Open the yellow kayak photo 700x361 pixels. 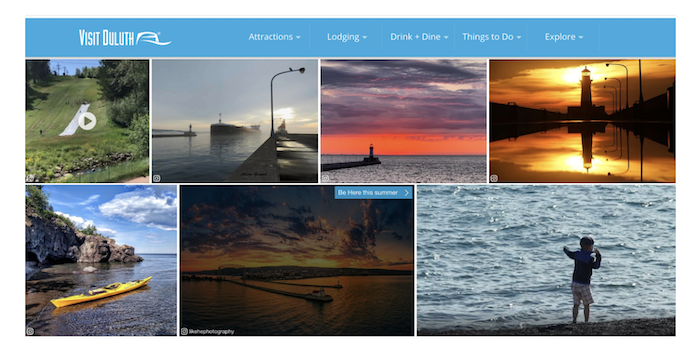point(101,261)
